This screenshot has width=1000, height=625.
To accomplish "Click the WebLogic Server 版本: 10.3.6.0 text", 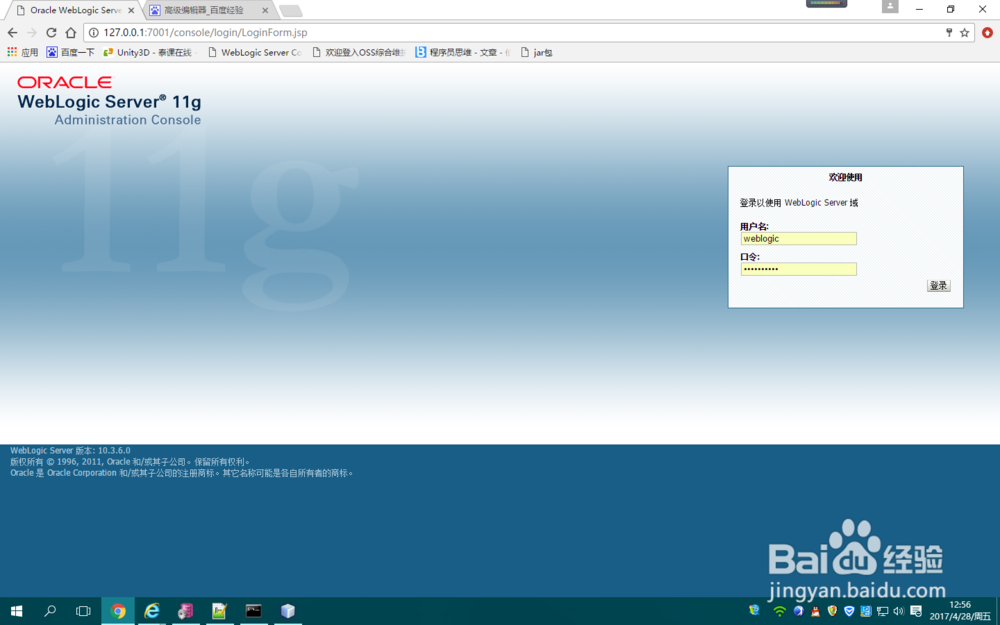I will click(70, 450).
